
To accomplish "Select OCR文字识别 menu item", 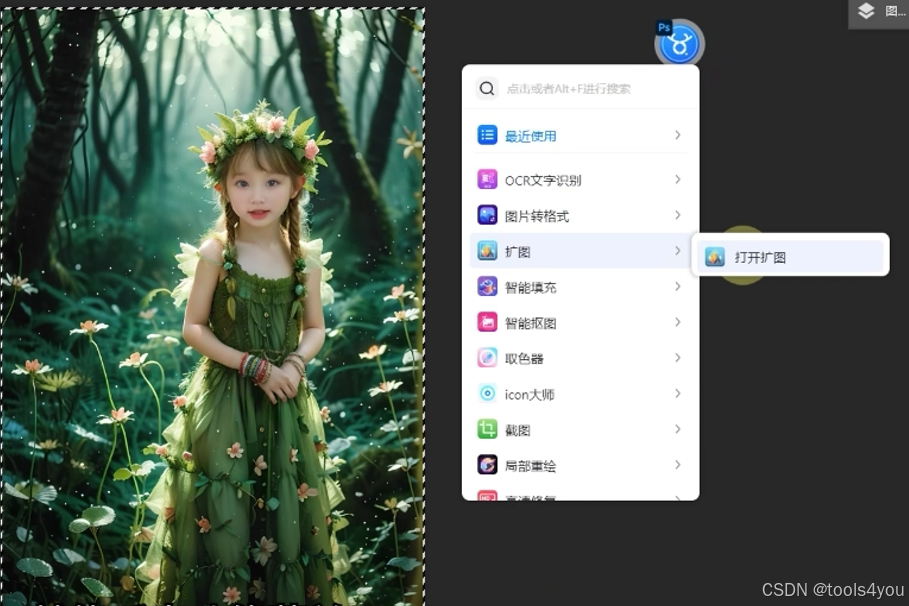I will [x=580, y=180].
